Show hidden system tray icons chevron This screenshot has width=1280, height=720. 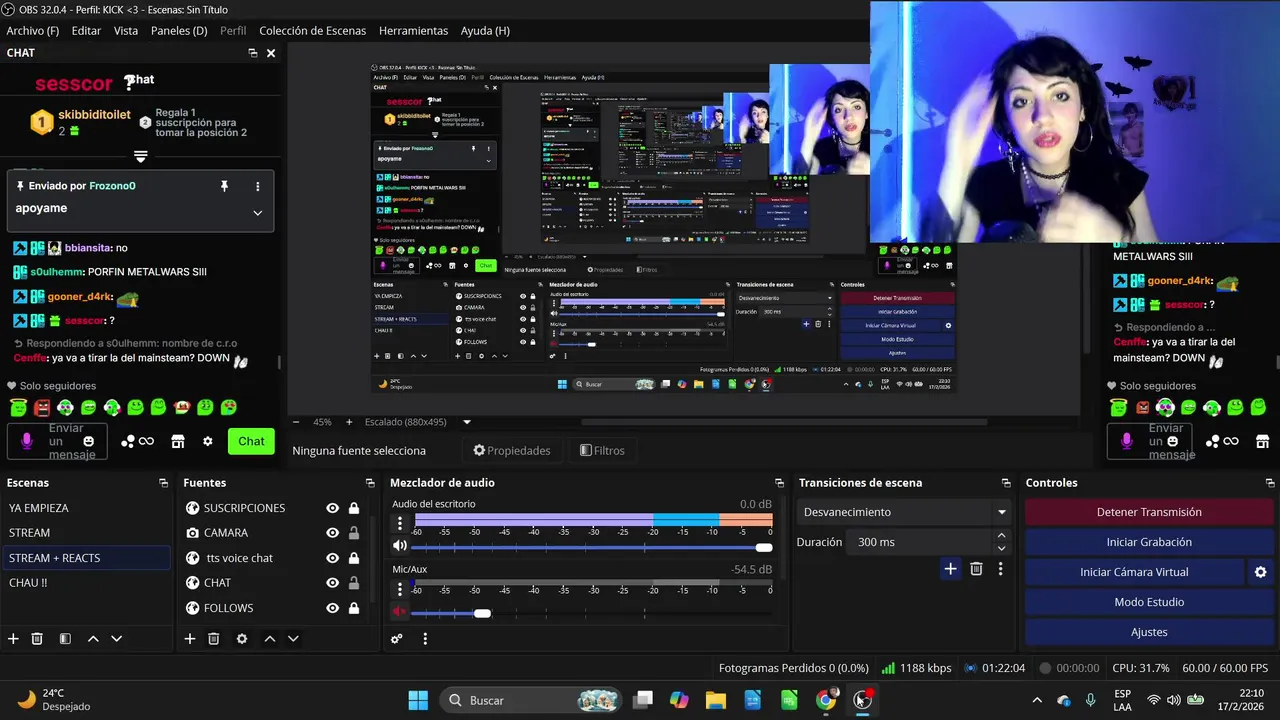[1037, 700]
